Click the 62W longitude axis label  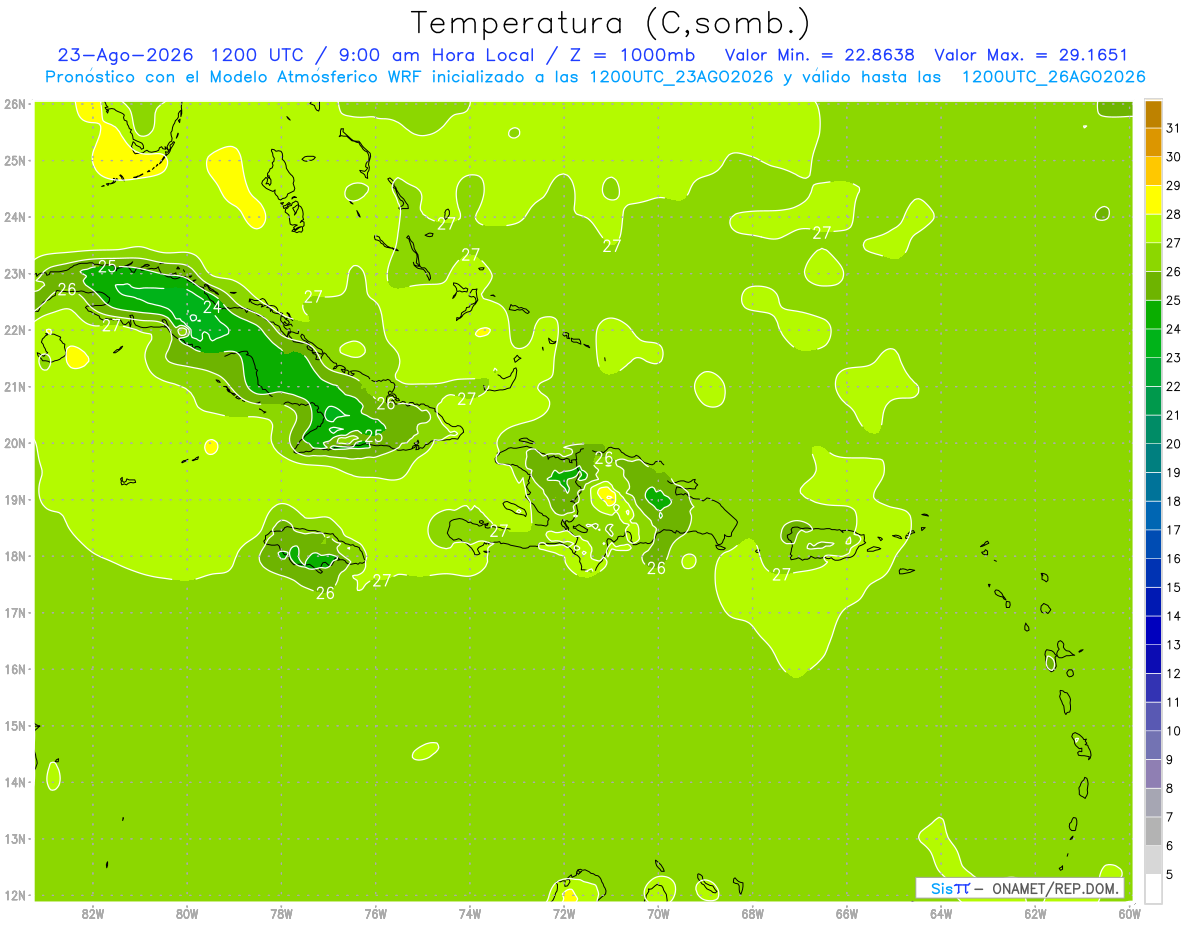1035,913
